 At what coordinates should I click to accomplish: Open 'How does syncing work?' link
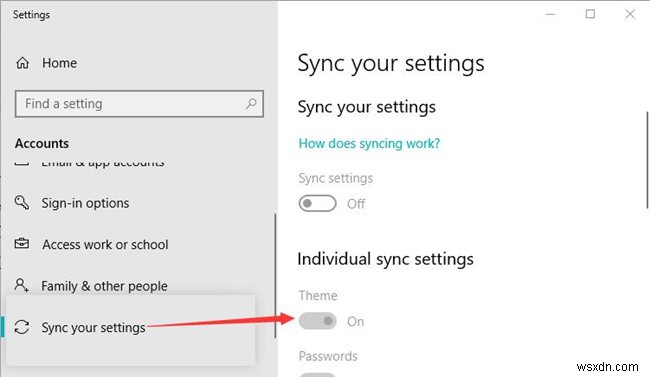click(x=369, y=144)
